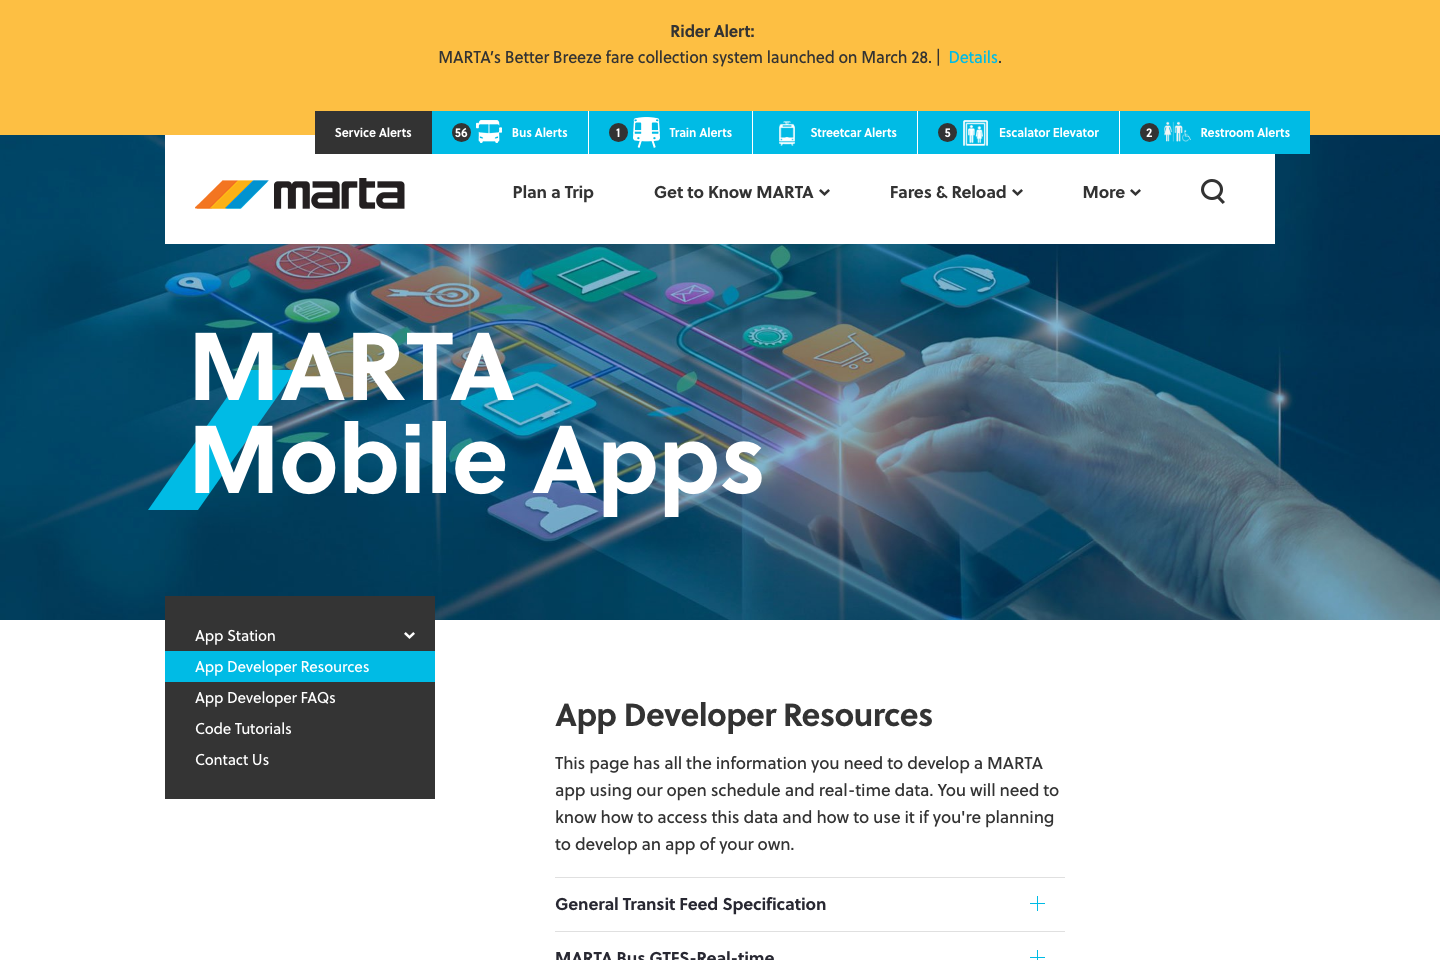Screen dimensions: 1440x960
Task: Click the restroom alerts icon
Action: 1176,132
